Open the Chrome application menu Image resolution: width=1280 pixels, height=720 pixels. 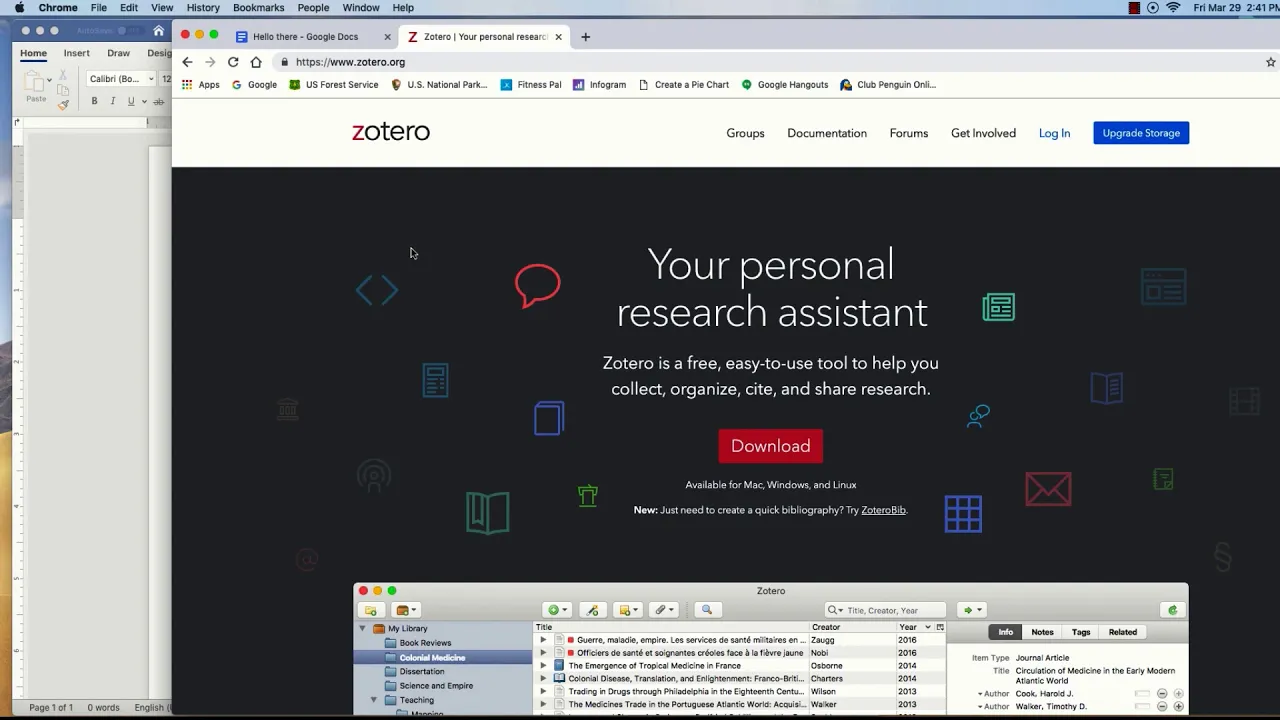58,8
